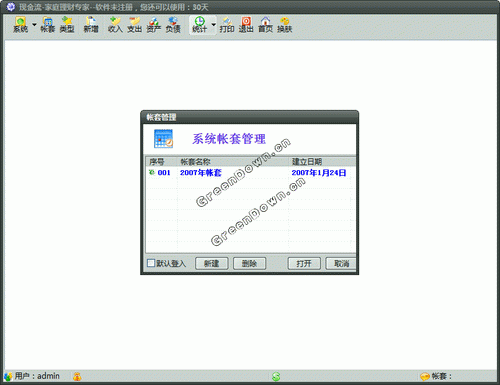
Task: Select the 新建 (New) button
Action: pos(212,264)
